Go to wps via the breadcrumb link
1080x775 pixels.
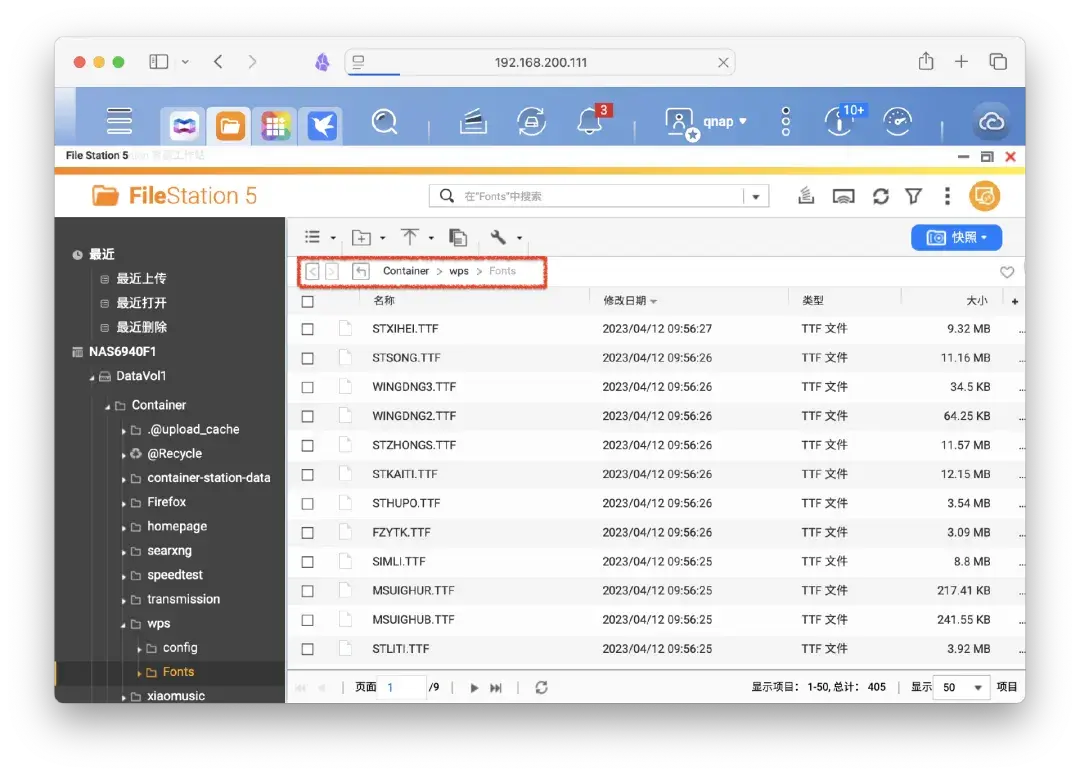pos(458,270)
